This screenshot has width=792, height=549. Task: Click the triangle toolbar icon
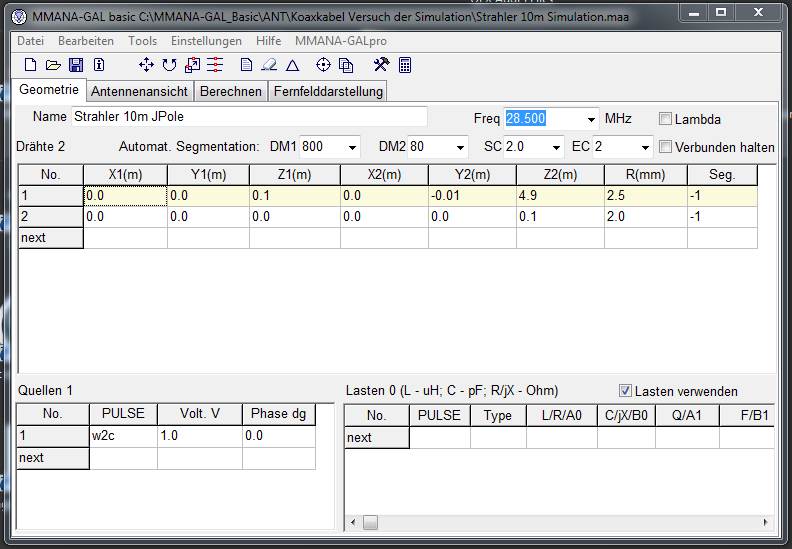(292, 65)
